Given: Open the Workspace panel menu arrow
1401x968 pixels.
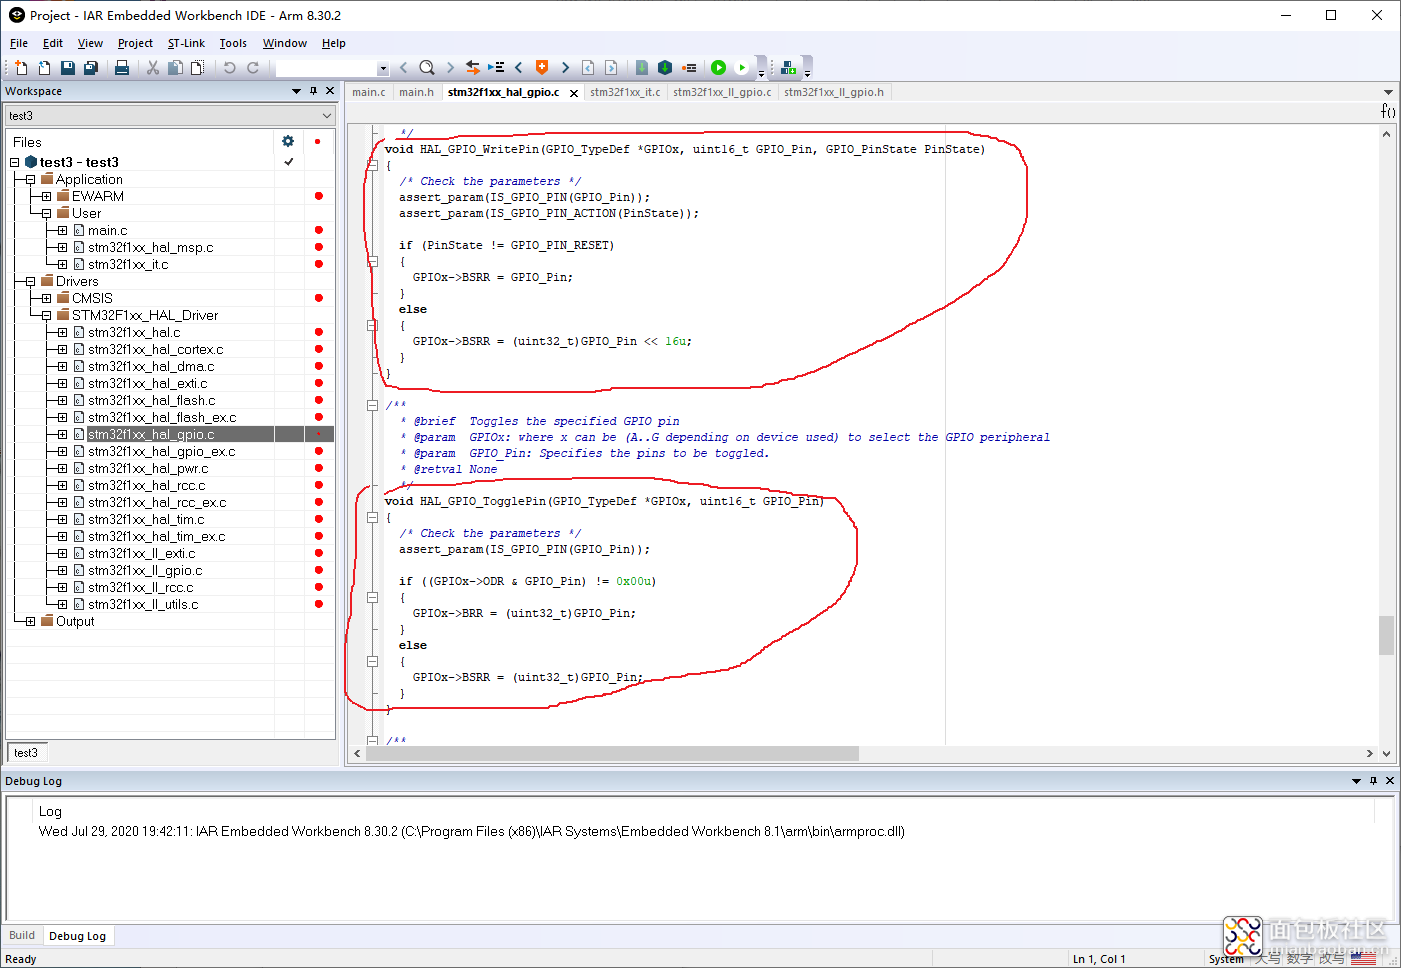Looking at the screenshot, I should coord(296,91).
